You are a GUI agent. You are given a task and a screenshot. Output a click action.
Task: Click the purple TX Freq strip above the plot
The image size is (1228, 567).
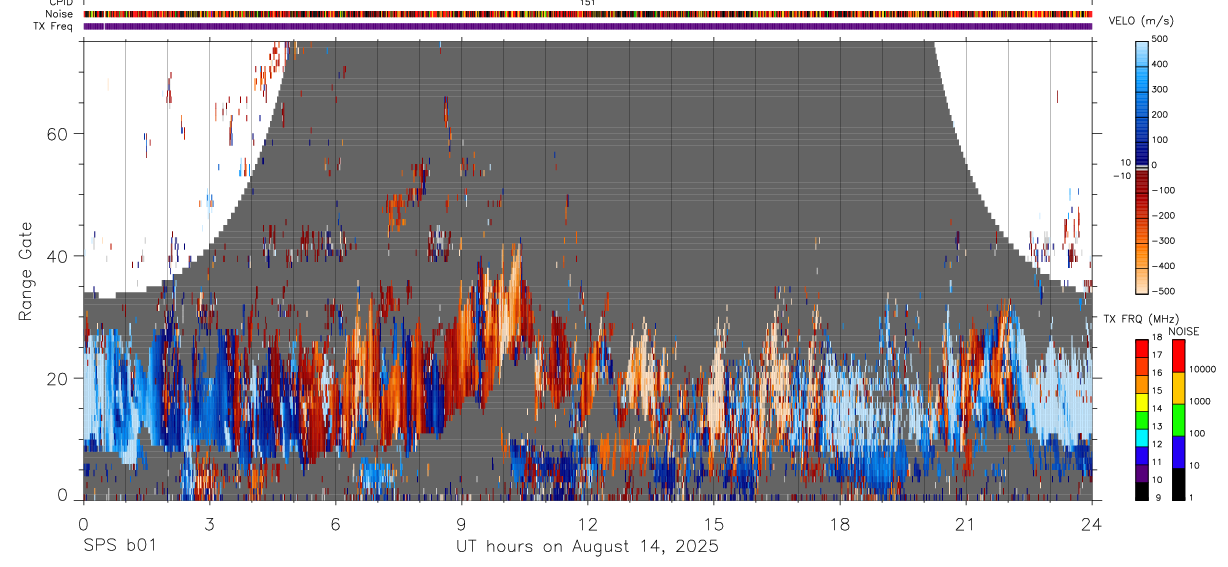pos(588,26)
